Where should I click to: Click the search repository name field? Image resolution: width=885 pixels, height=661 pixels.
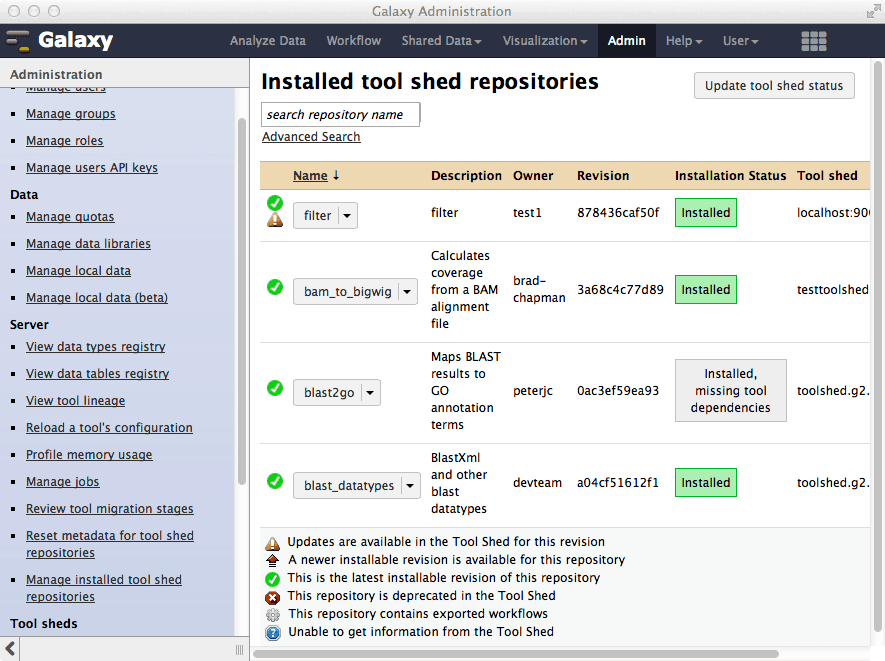pos(340,115)
